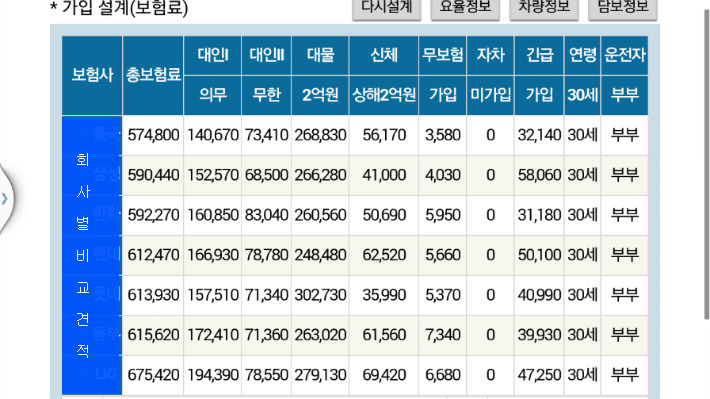Click the value 248,480

[x=320, y=255]
